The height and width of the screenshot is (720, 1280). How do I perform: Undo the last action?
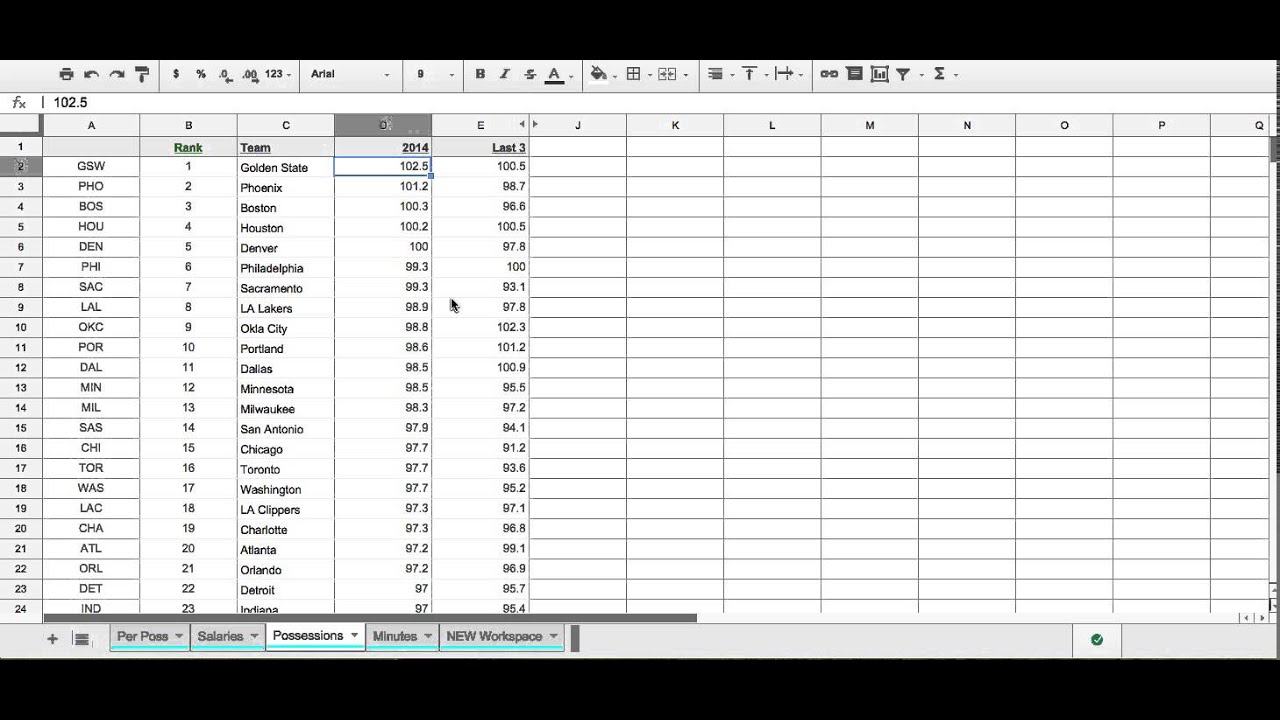click(91, 74)
